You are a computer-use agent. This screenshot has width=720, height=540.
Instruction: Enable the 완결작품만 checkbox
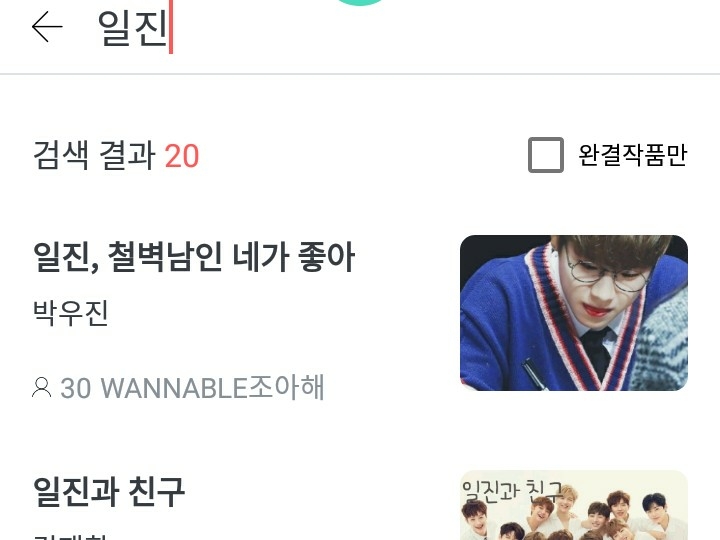click(546, 155)
